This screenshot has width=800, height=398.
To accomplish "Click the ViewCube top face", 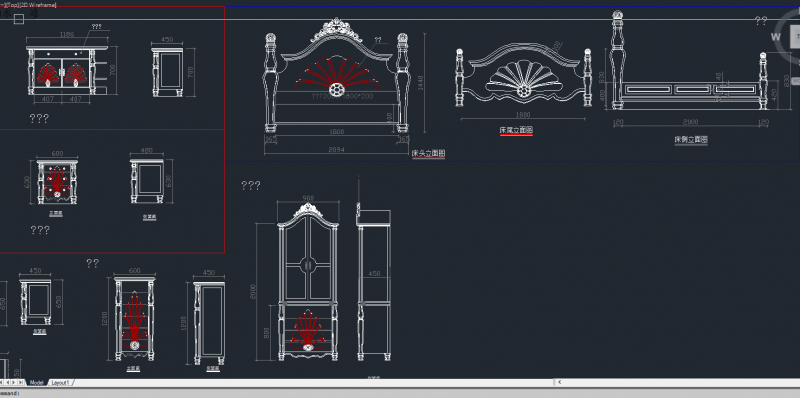I will 795,37.
